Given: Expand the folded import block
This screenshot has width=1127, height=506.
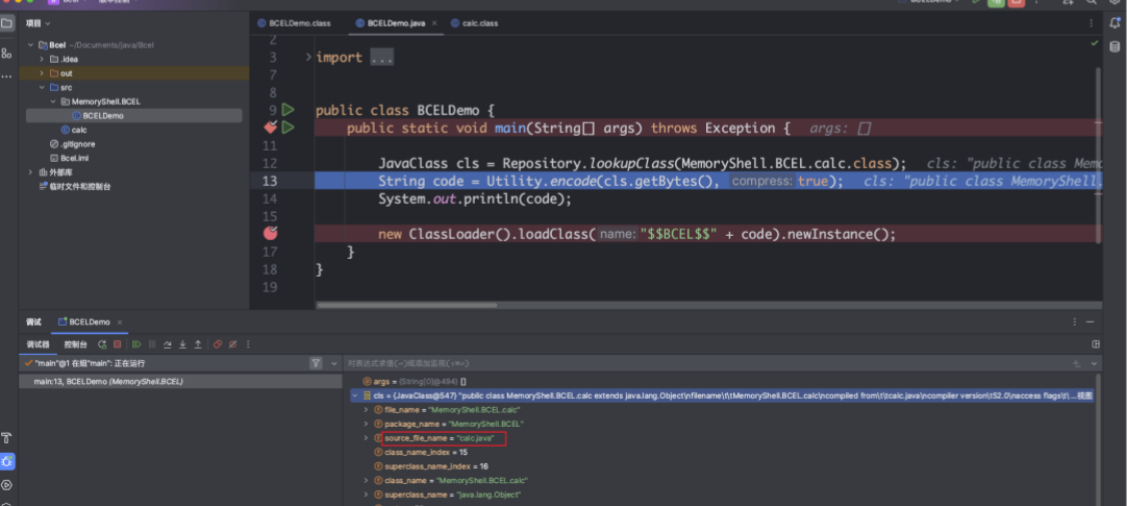Looking at the screenshot, I should click(x=308, y=58).
